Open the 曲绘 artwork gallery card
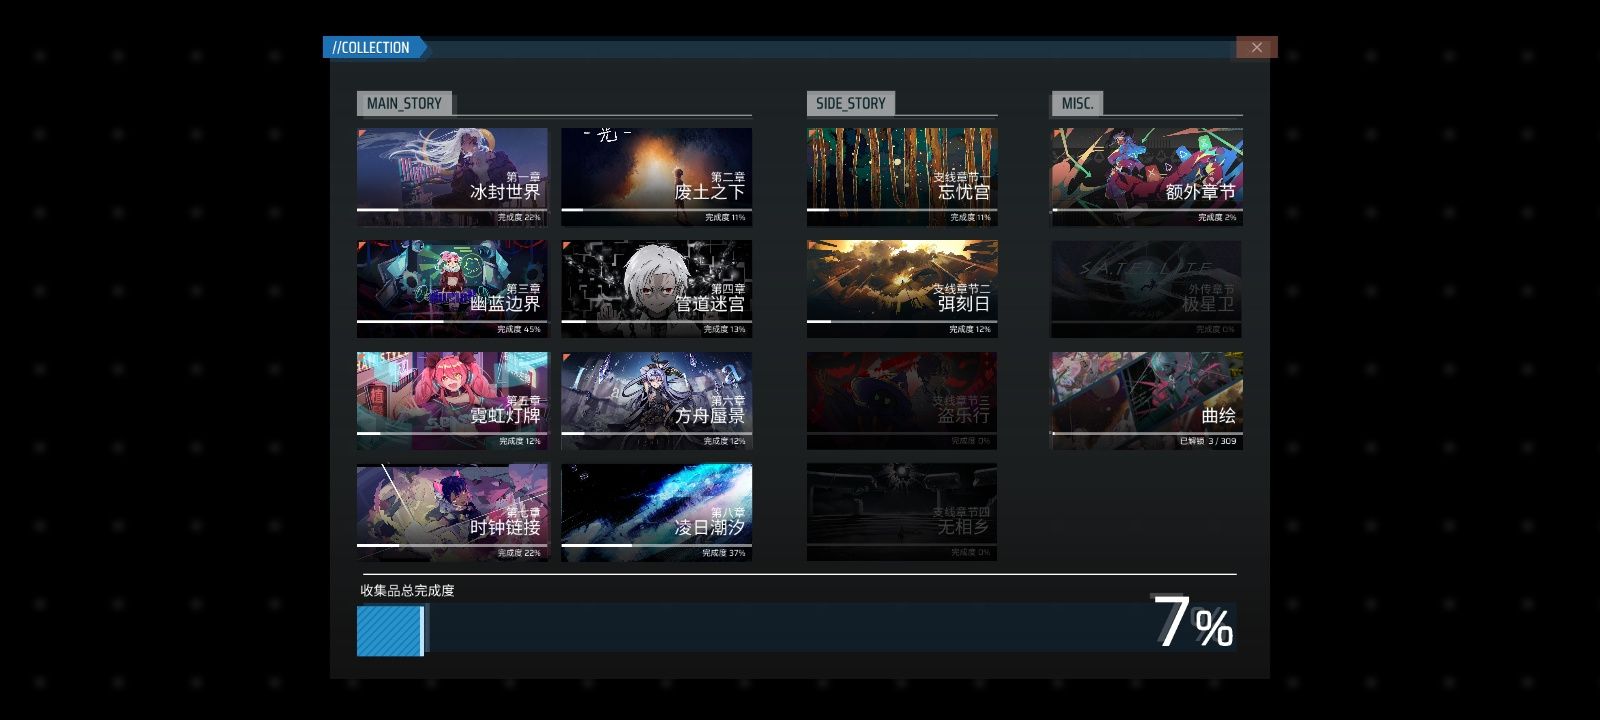 (1147, 400)
